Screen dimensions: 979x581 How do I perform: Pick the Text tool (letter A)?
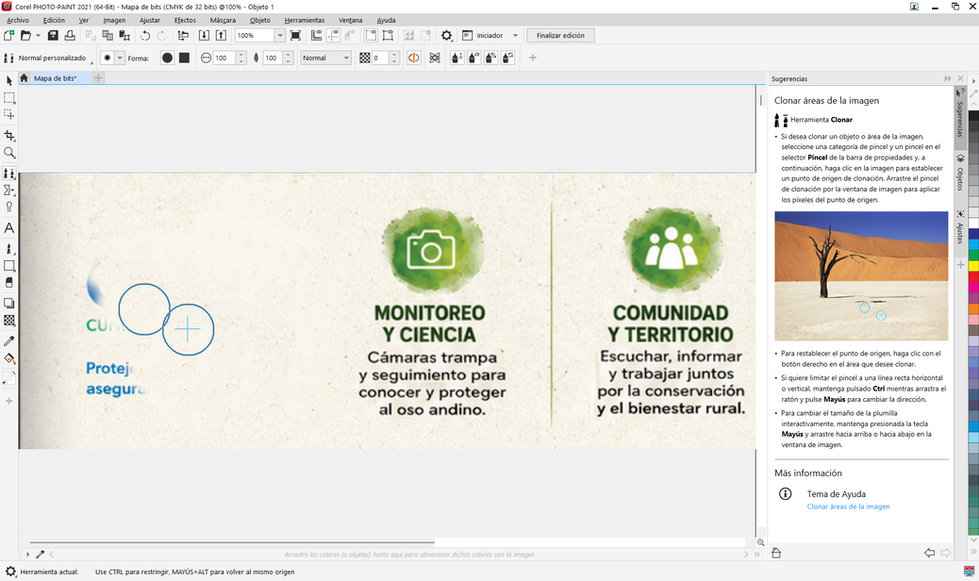[9, 228]
